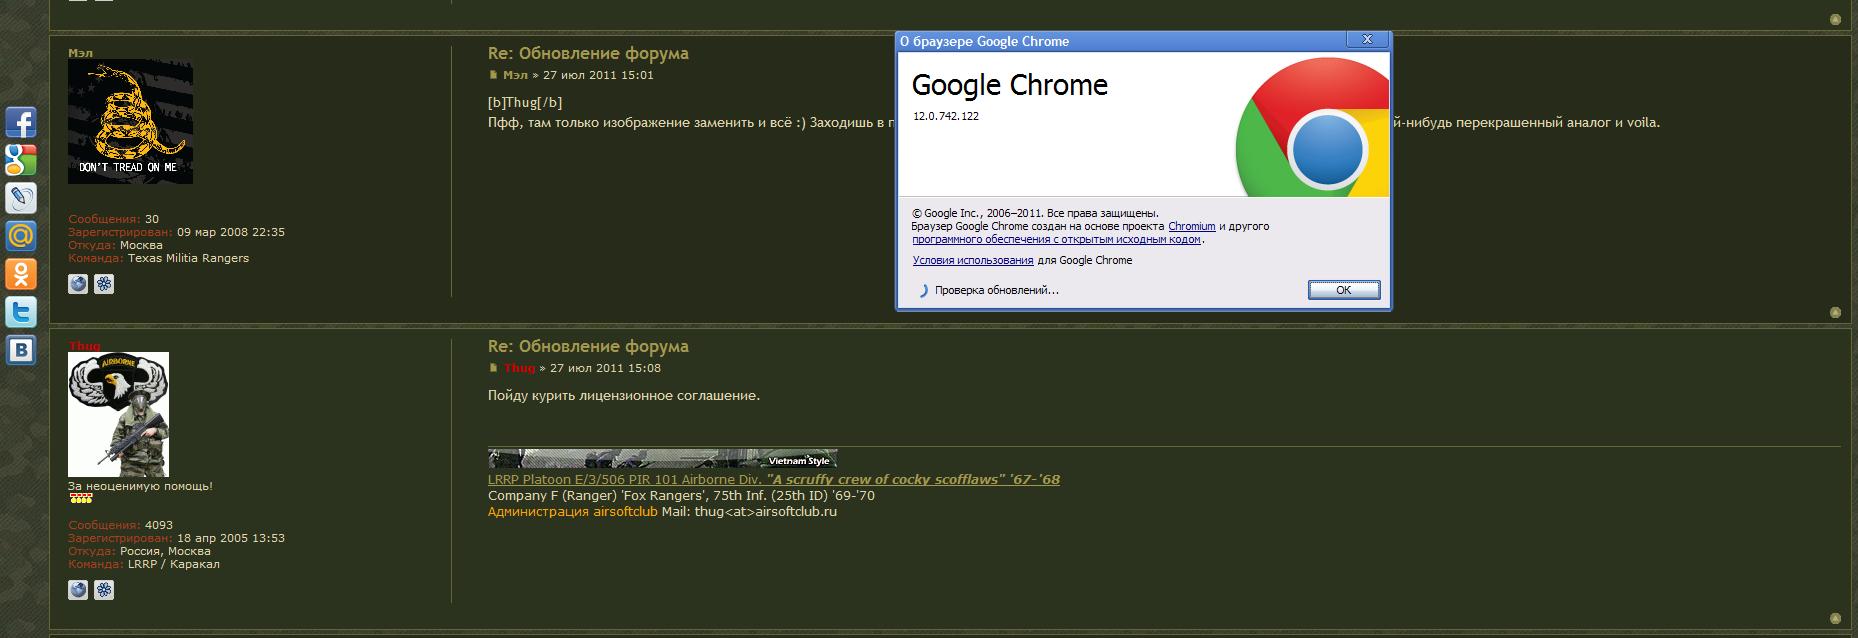Click the Vietnam Style signature banner
The height and width of the screenshot is (638, 1858).
tap(662, 459)
